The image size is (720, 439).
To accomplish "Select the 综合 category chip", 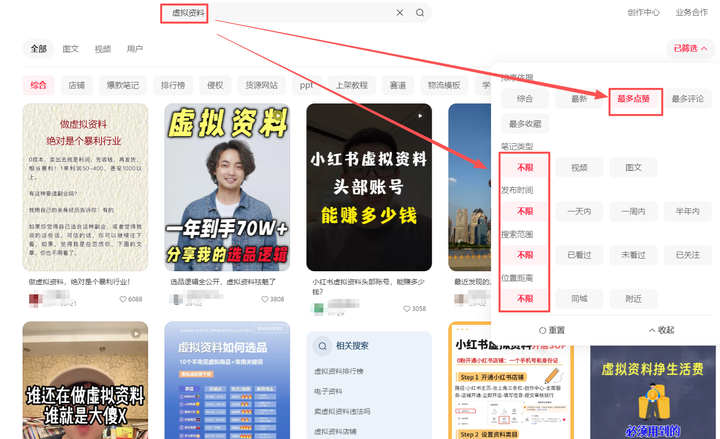I will click(39, 85).
